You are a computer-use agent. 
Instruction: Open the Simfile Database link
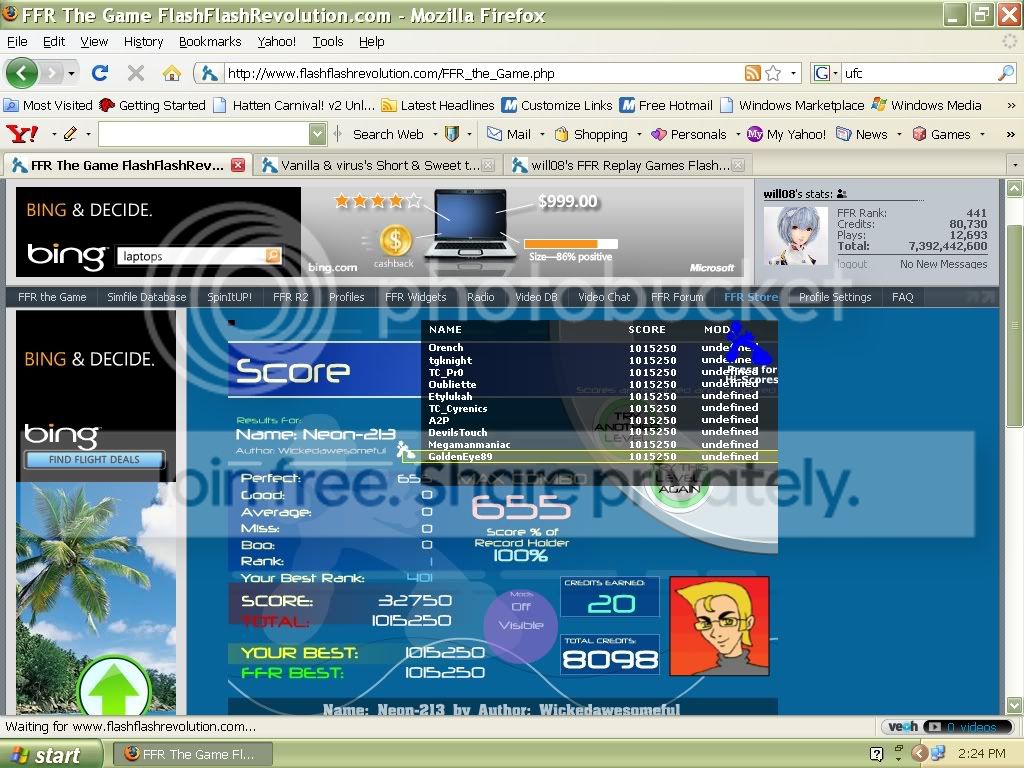[146, 297]
